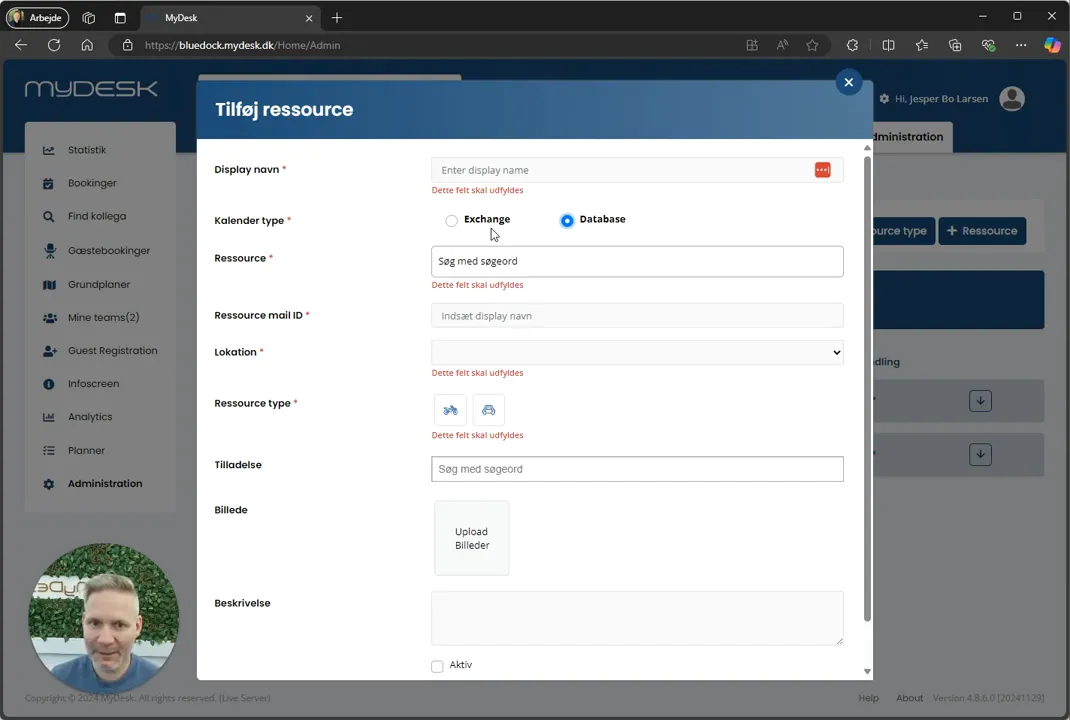Open the Copilot icon in browser toolbar
This screenshot has height=720, width=1070.
tap(1052, 45)
